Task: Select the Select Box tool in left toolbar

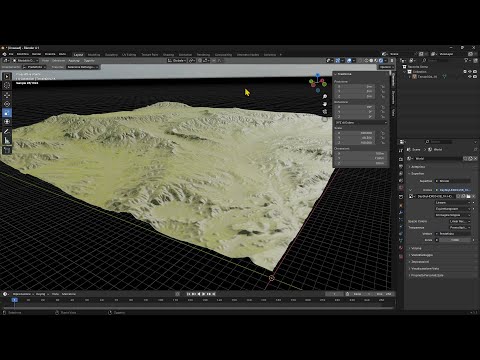Action: tap(7, 76)
